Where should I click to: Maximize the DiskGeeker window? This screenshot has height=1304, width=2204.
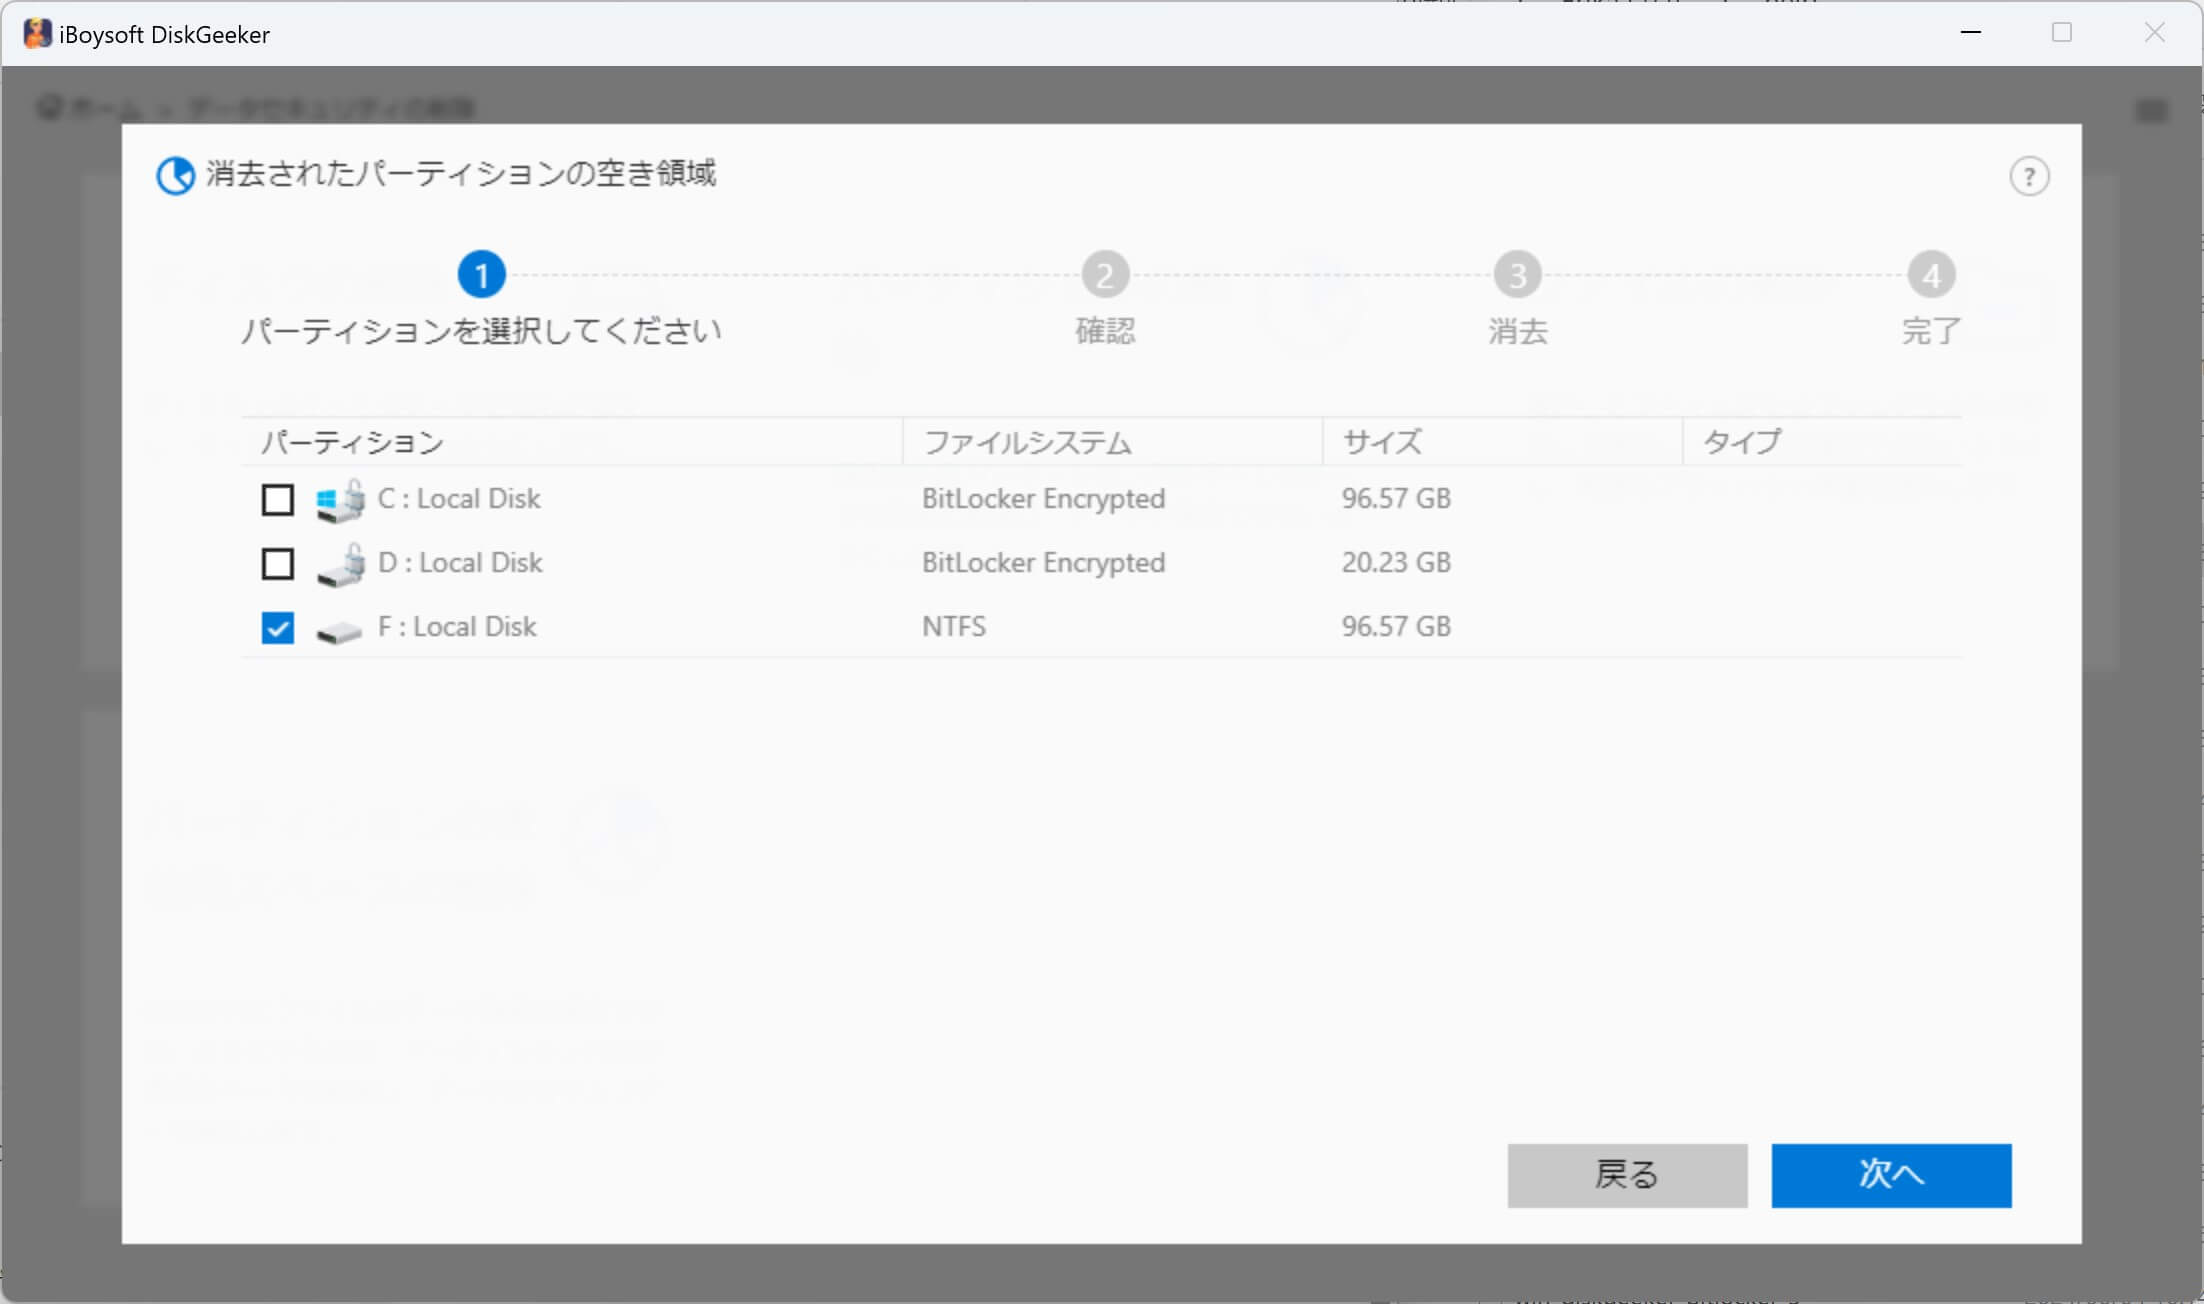tap(2062, 33)
